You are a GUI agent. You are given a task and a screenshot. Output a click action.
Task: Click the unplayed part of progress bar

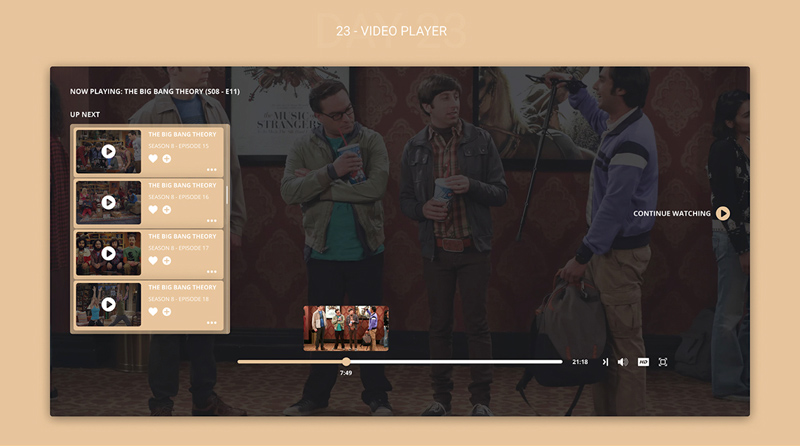pyautogui.click(x=457, y=362)
